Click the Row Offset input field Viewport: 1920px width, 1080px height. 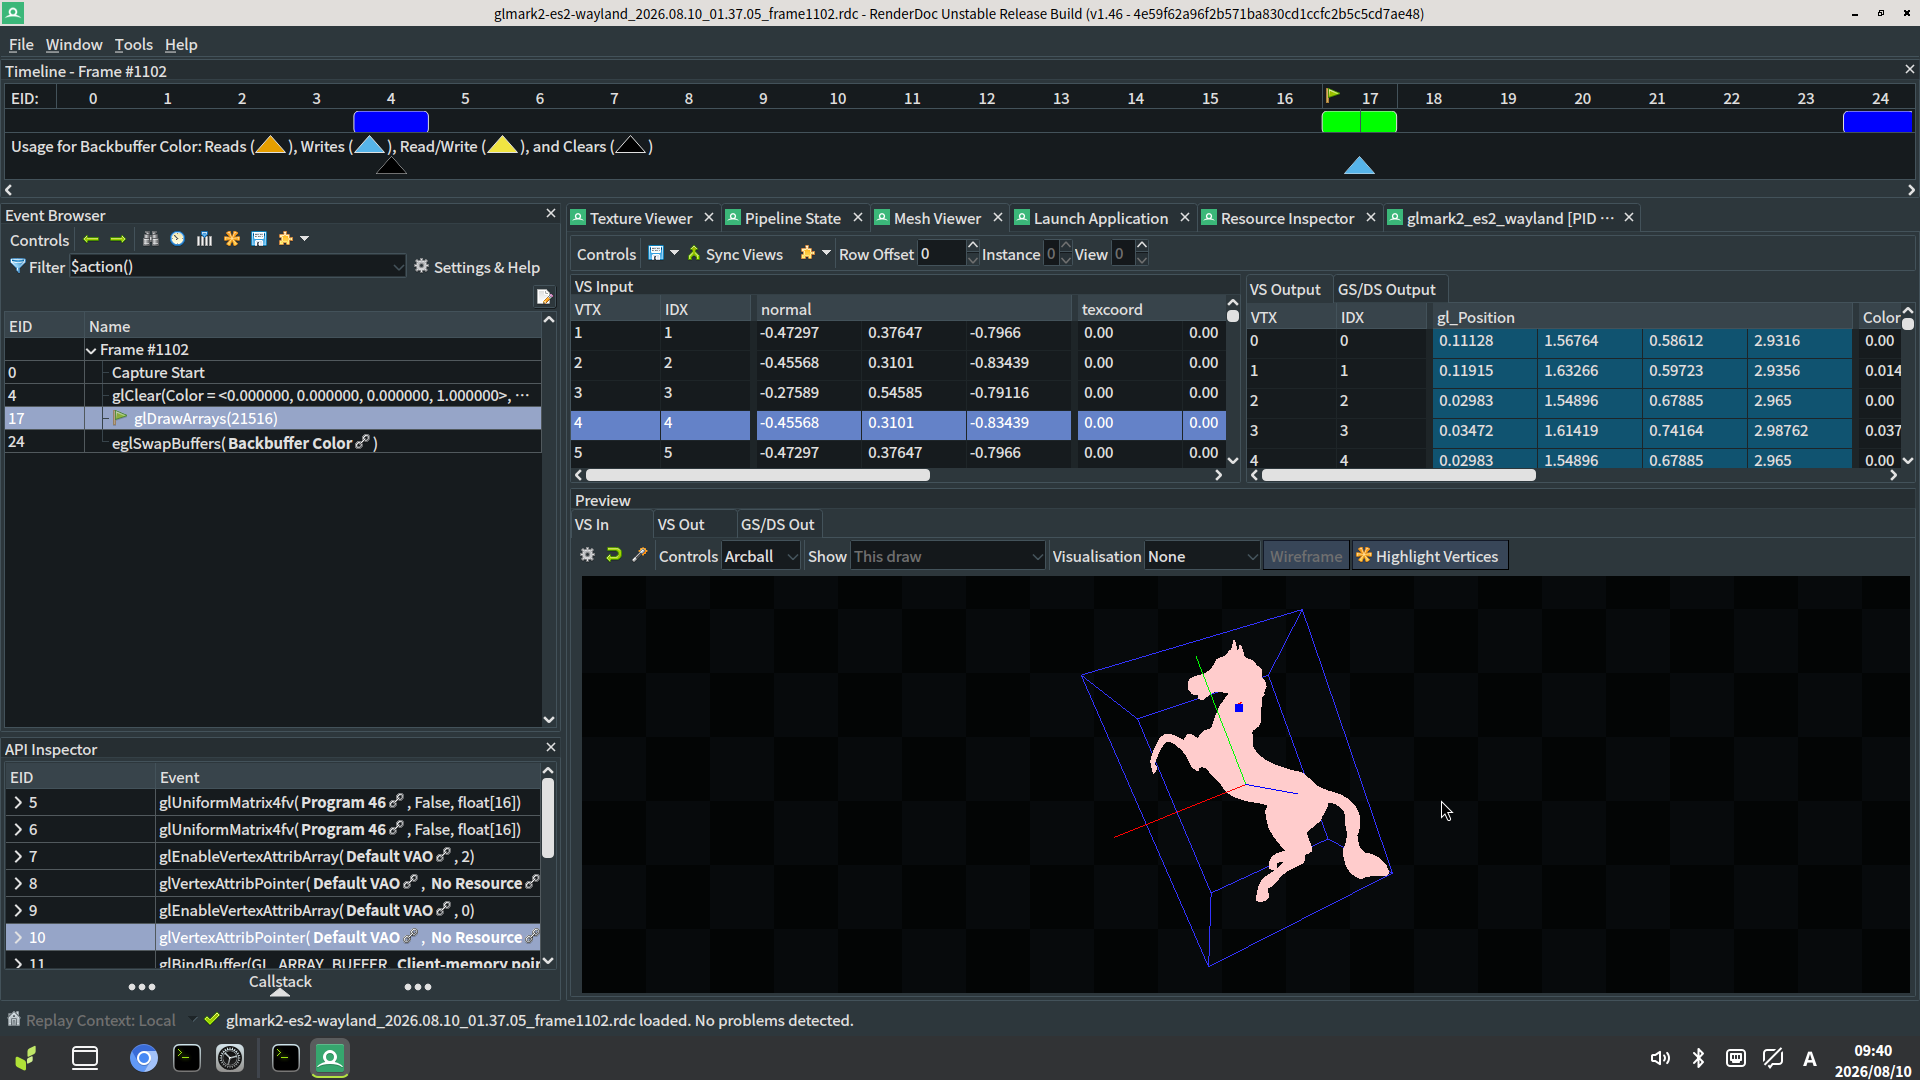coord(941,254)
